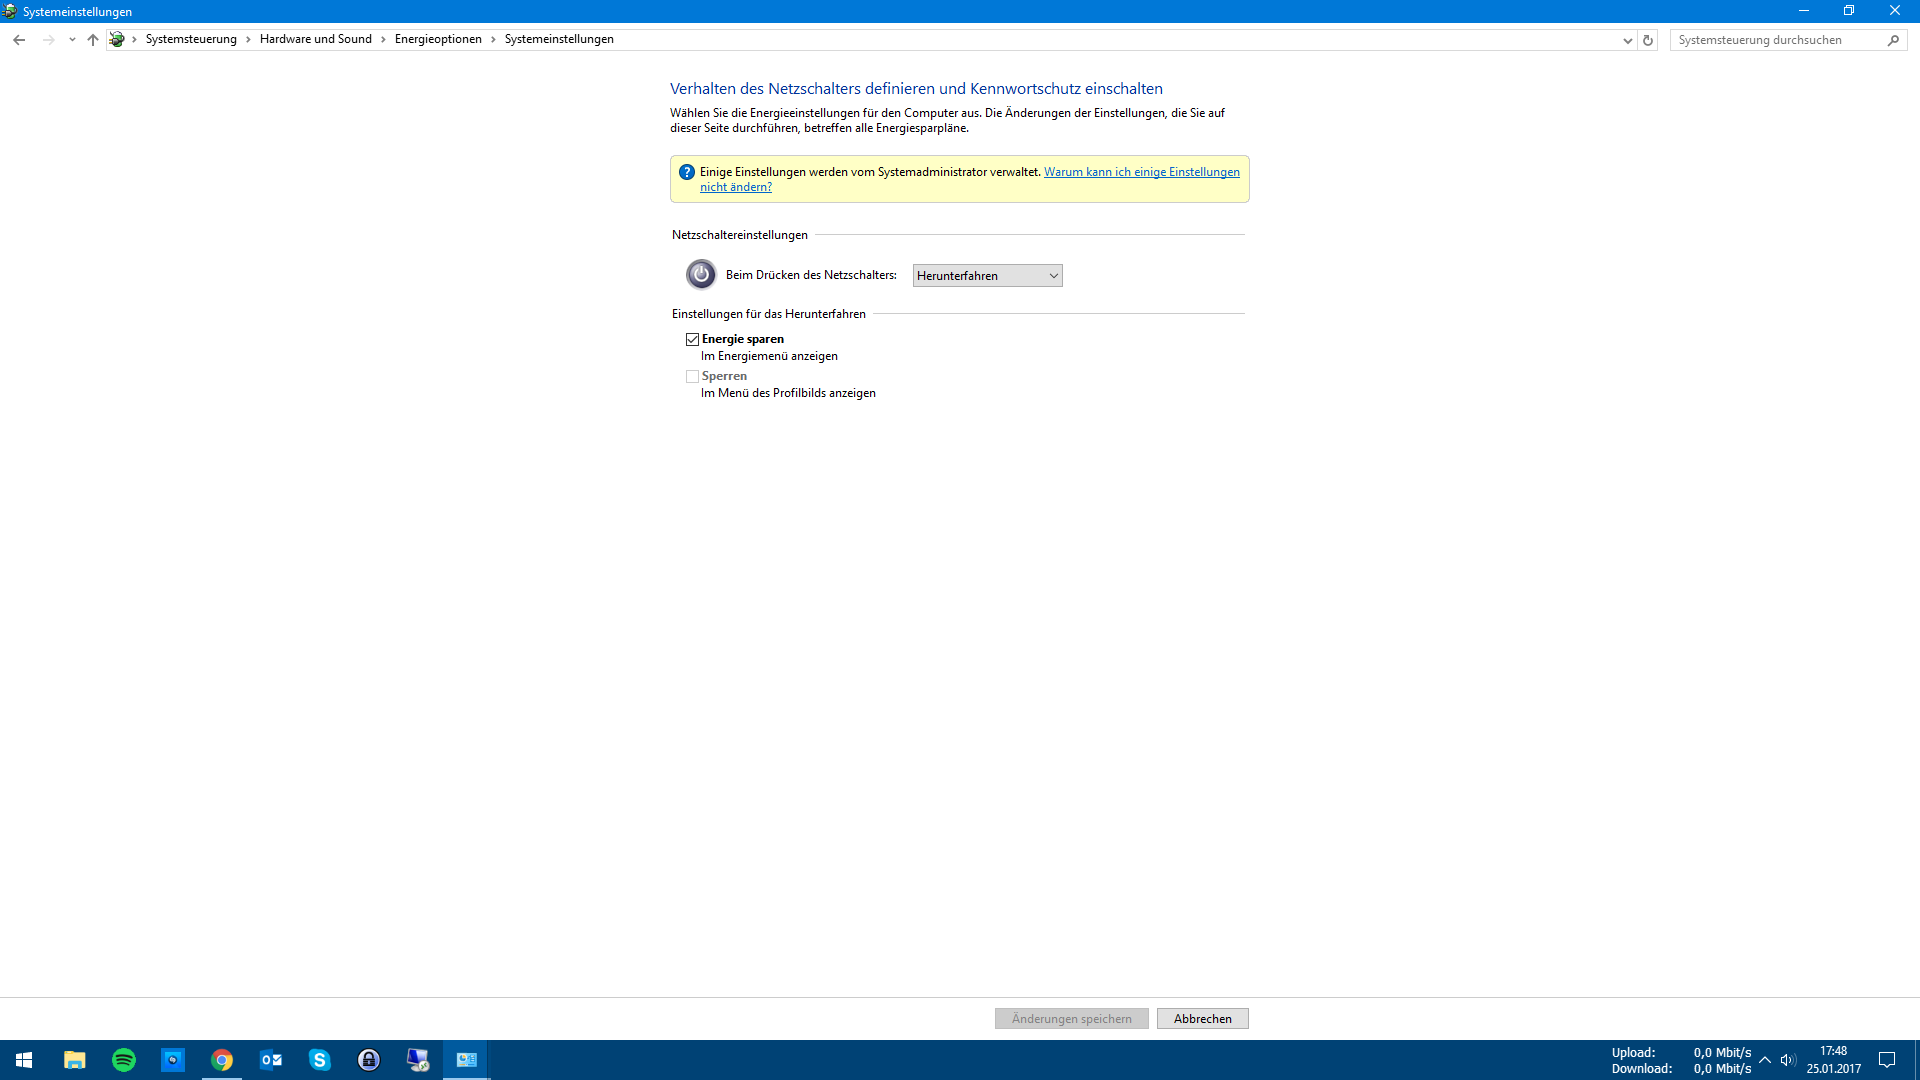Open Google Chrome from taskbar
The height and width of the screenshot is (1080, 1920).
point(222,1060)
